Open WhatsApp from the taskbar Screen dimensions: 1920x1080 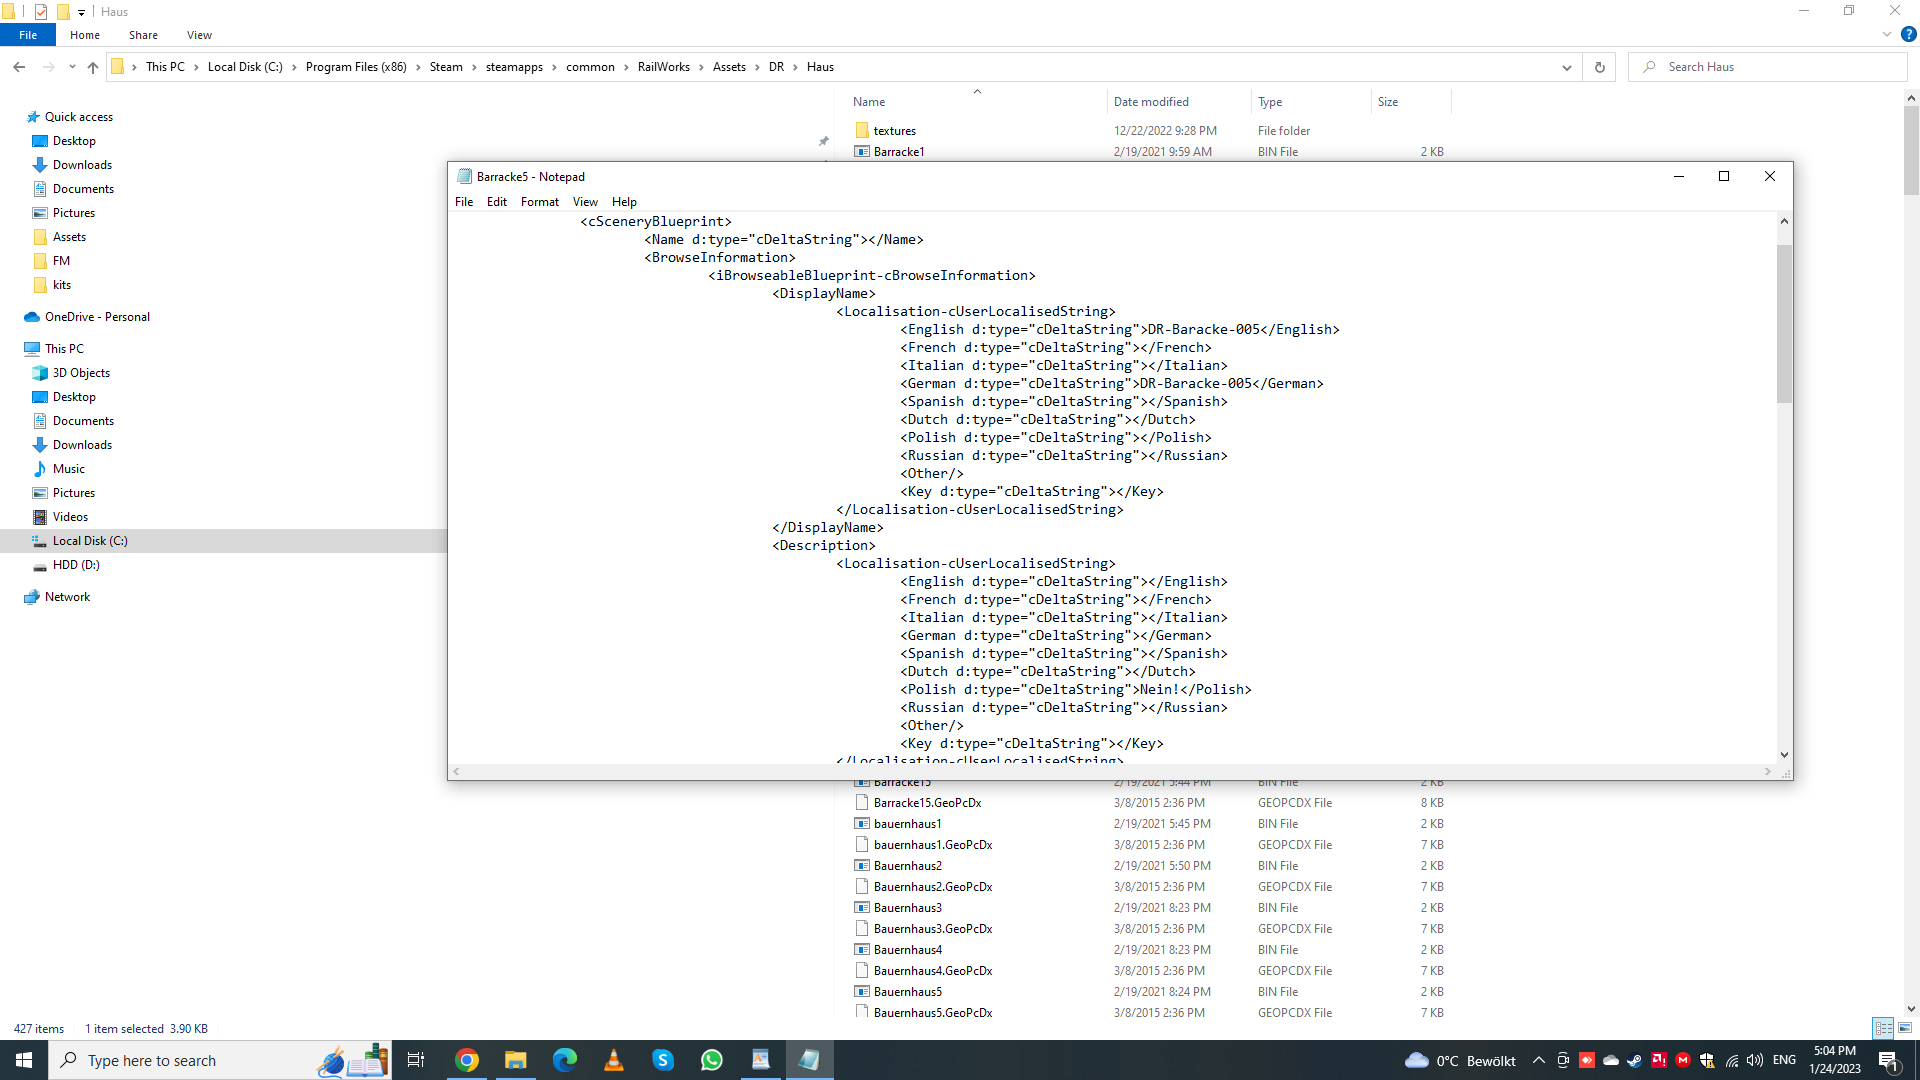(x=712, y=1060)
